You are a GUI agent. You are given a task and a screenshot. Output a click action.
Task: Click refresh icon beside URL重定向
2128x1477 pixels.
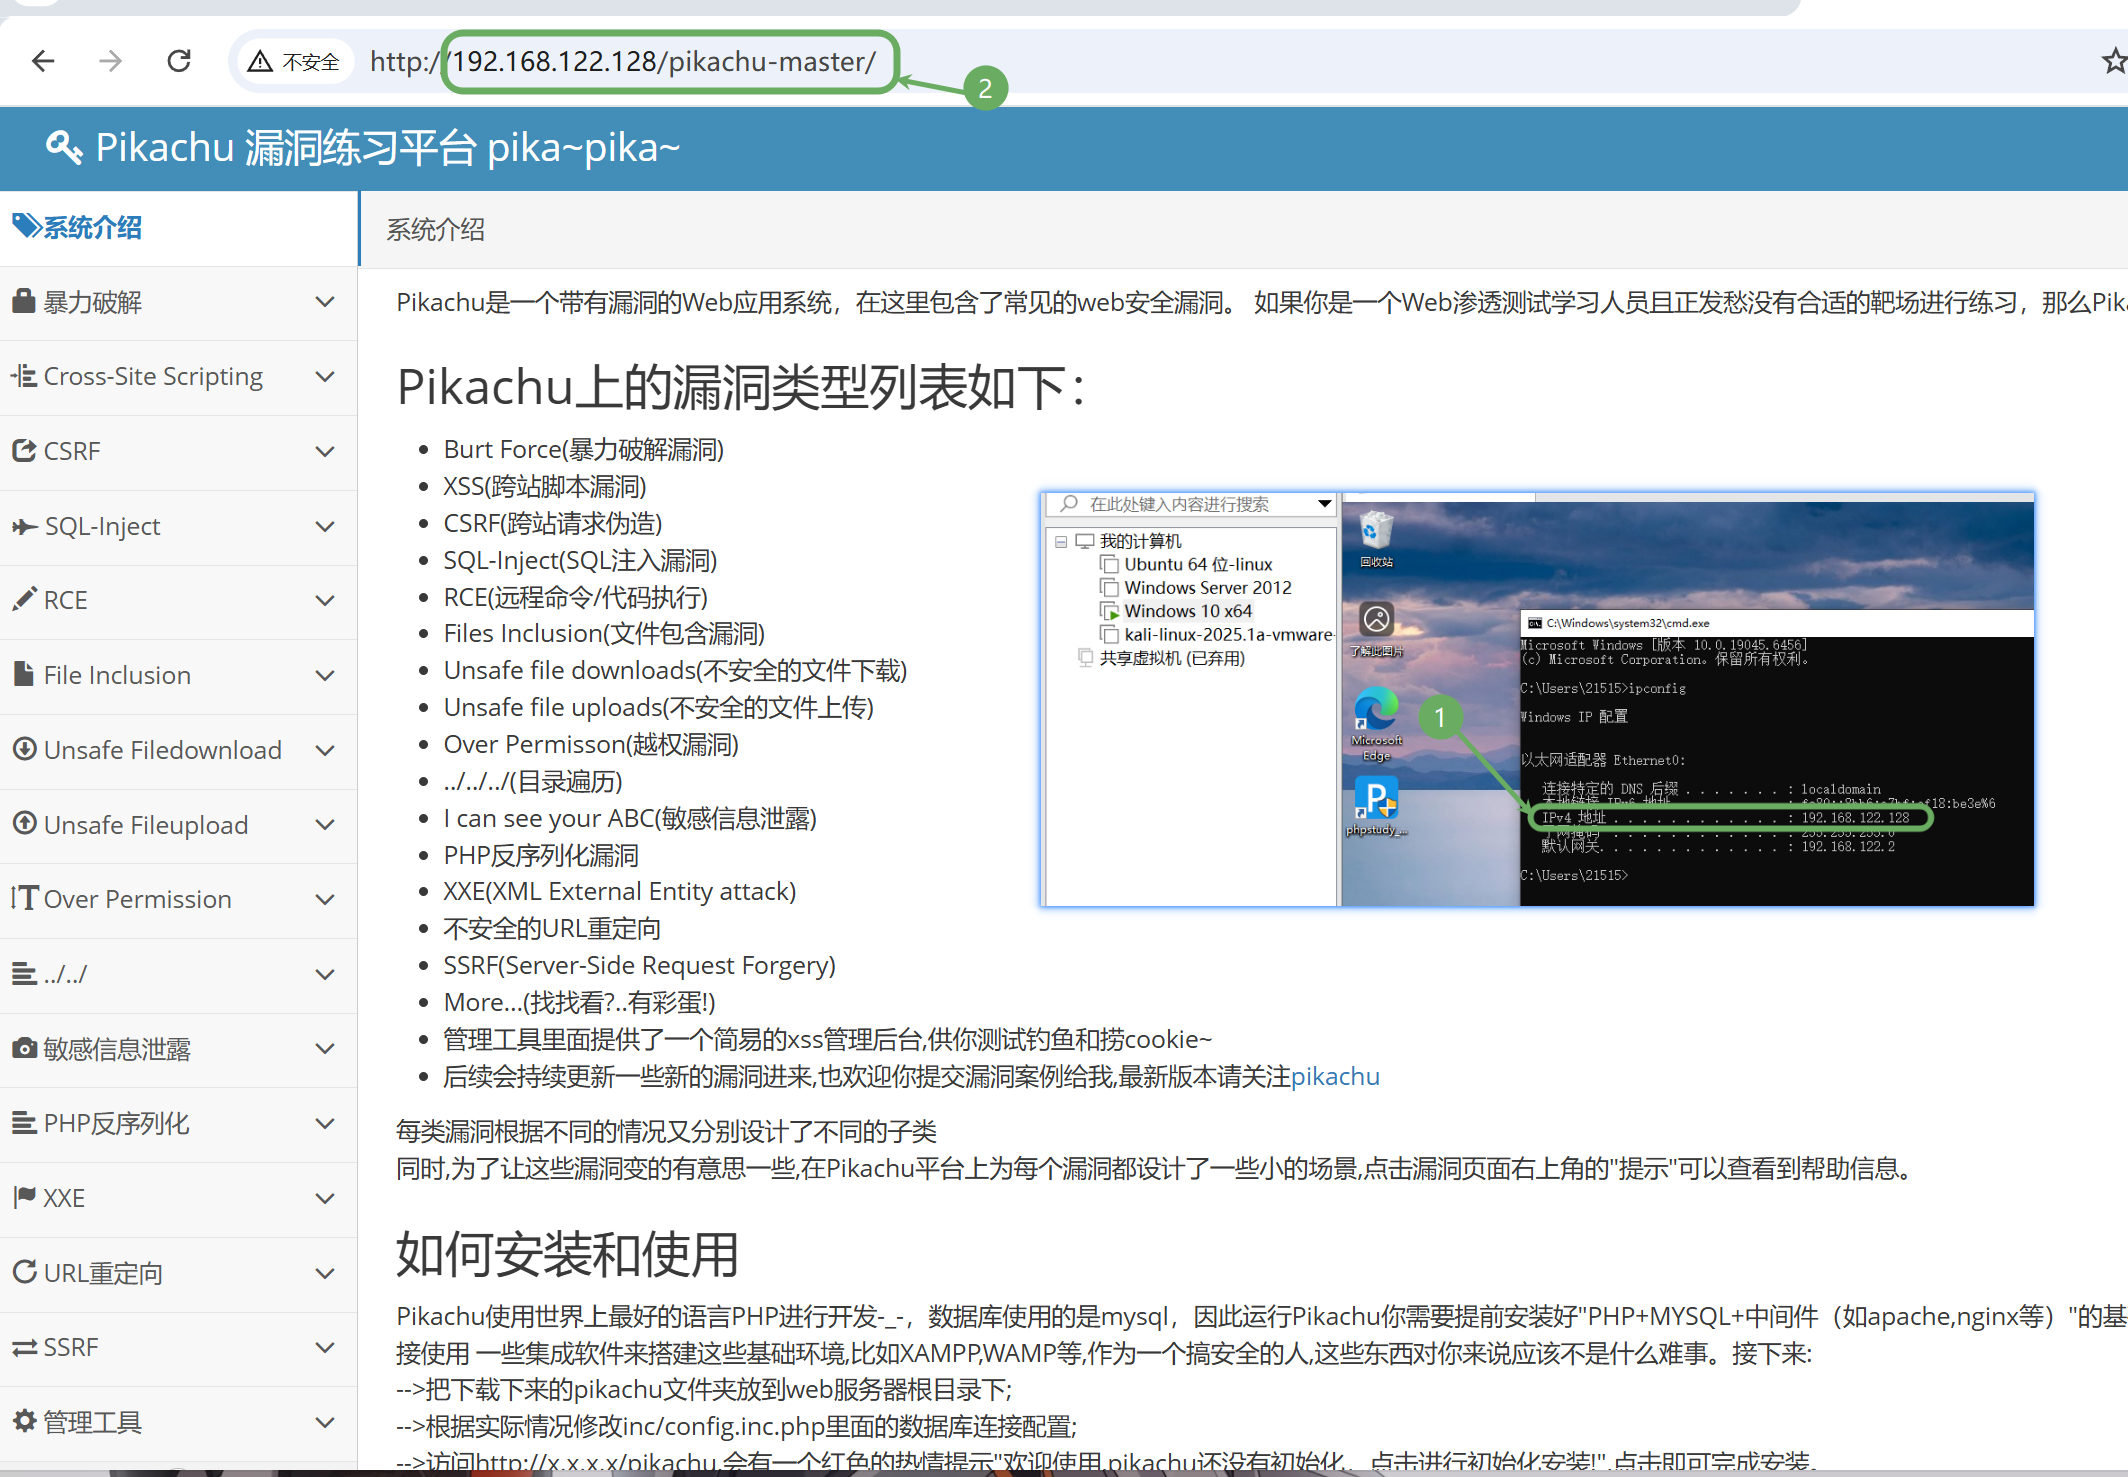(24, 1271)
